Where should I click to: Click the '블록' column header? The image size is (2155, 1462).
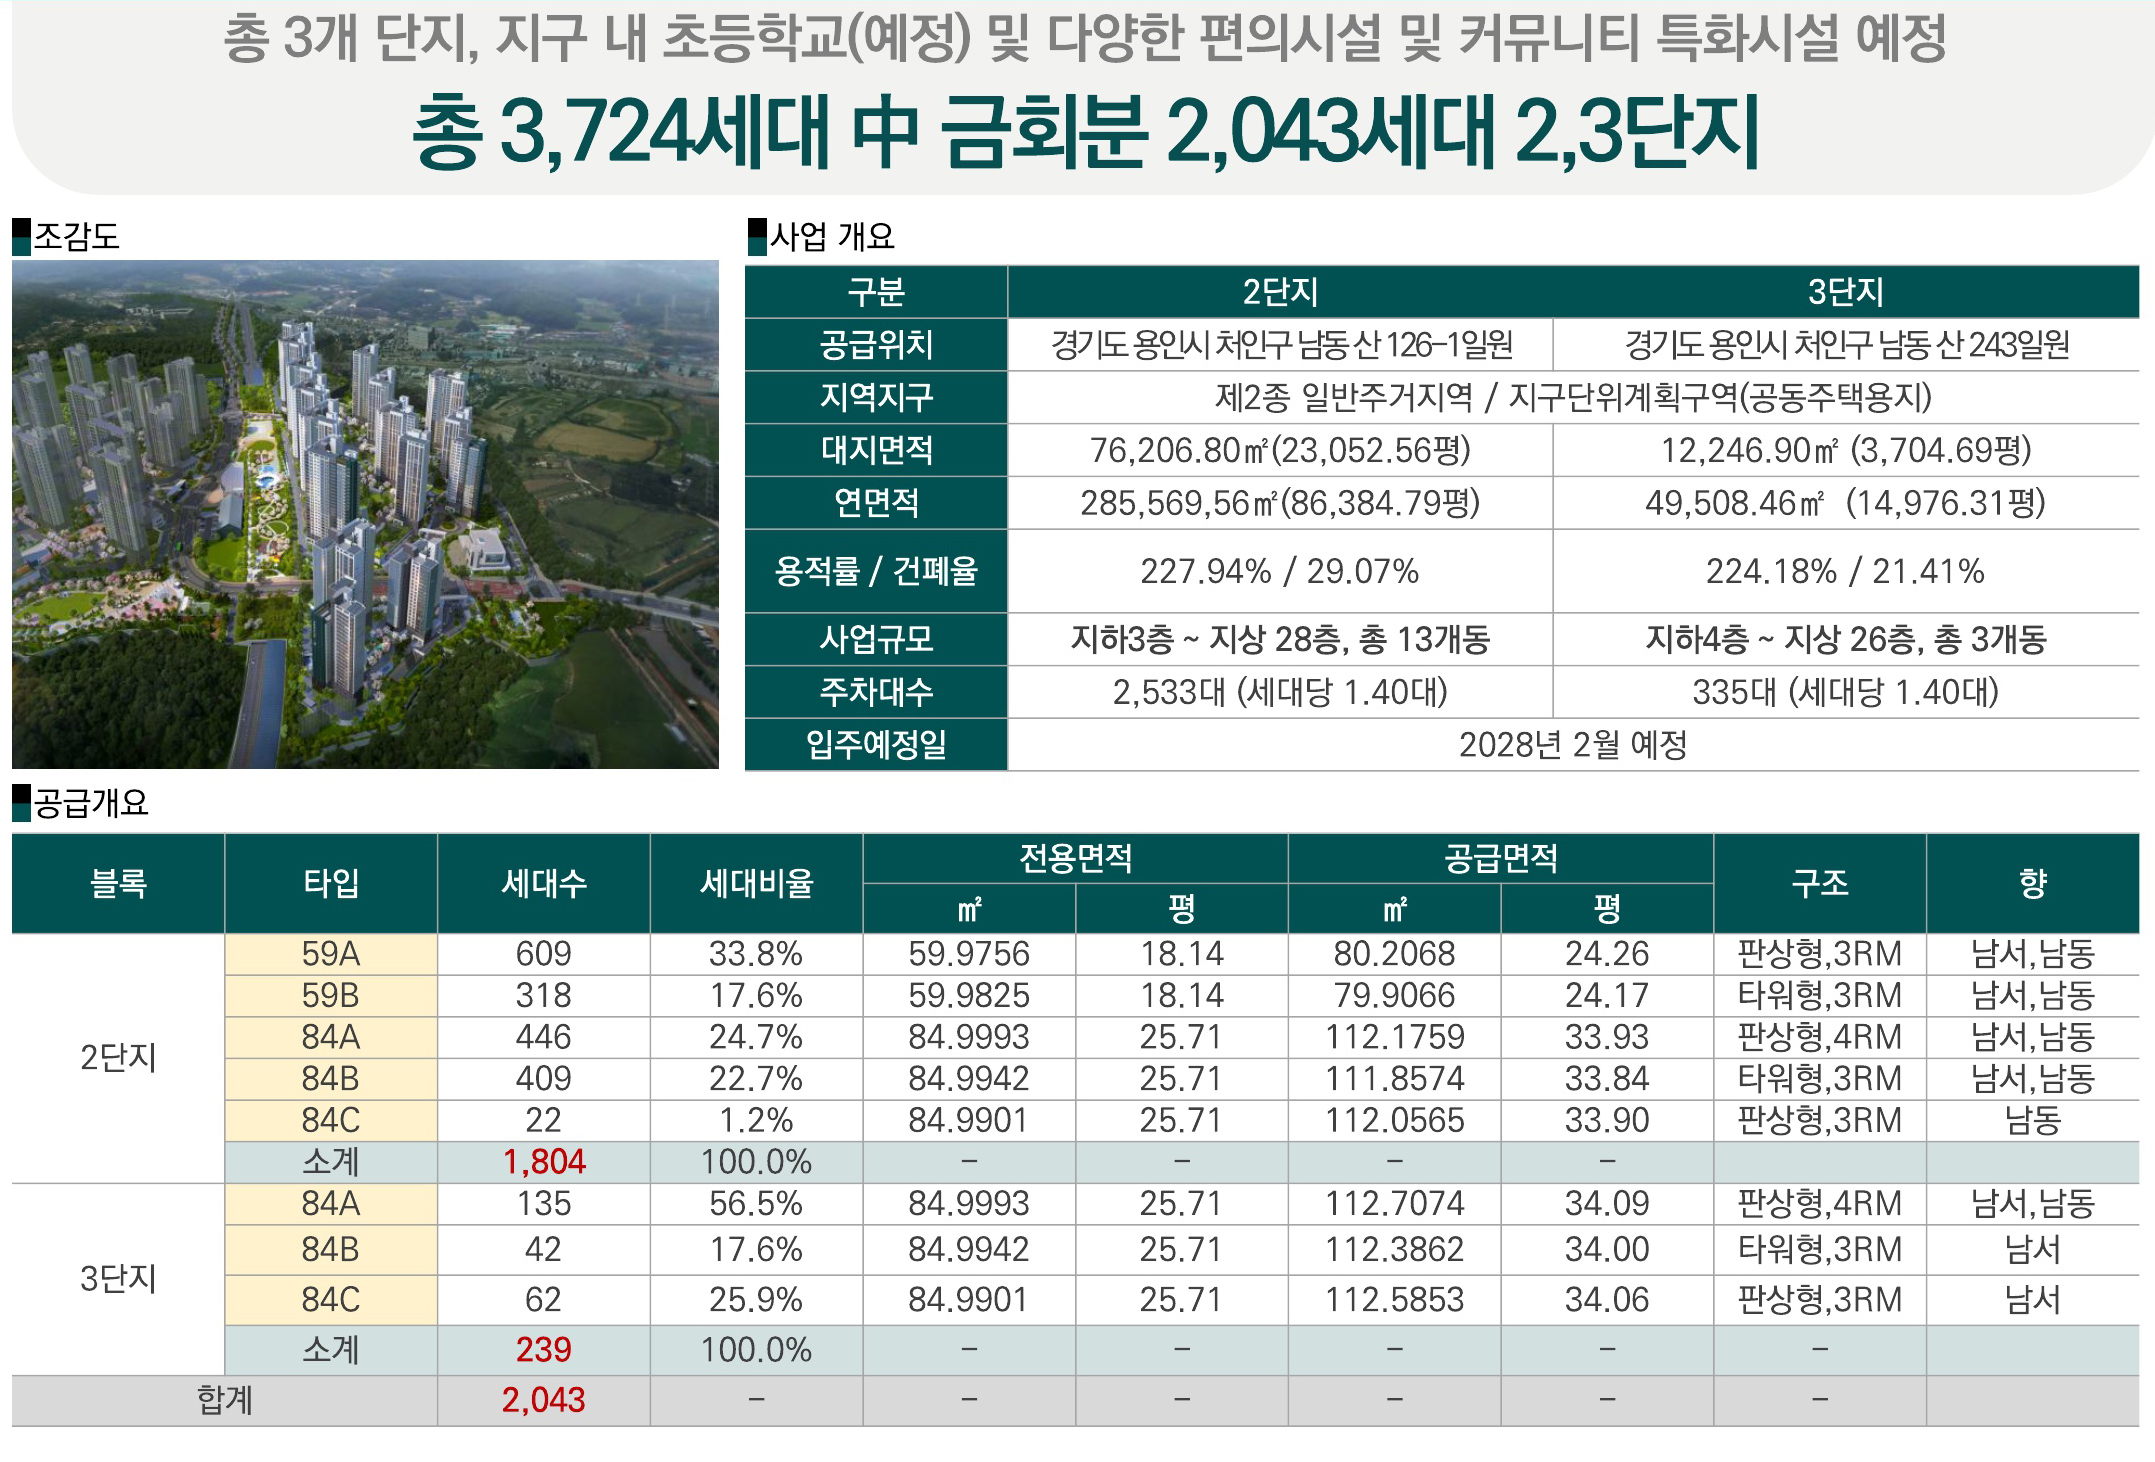(118, 883)
